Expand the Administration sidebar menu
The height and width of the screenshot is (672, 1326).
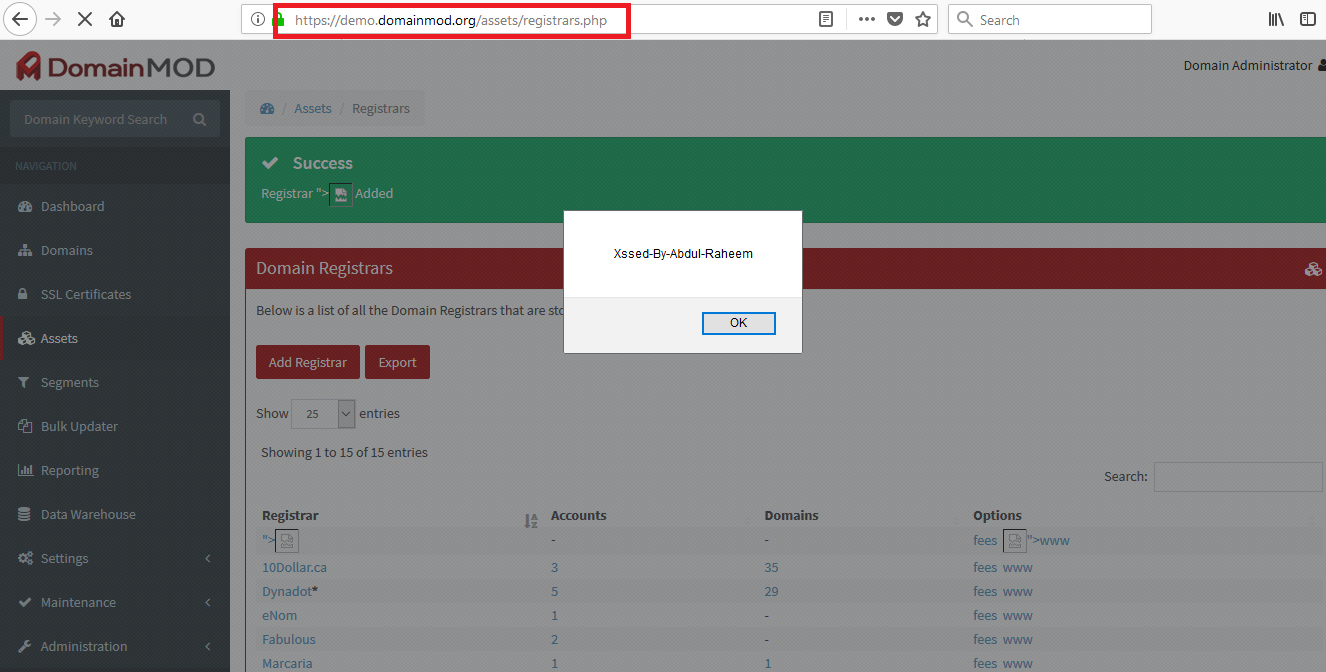click(115, 646)
